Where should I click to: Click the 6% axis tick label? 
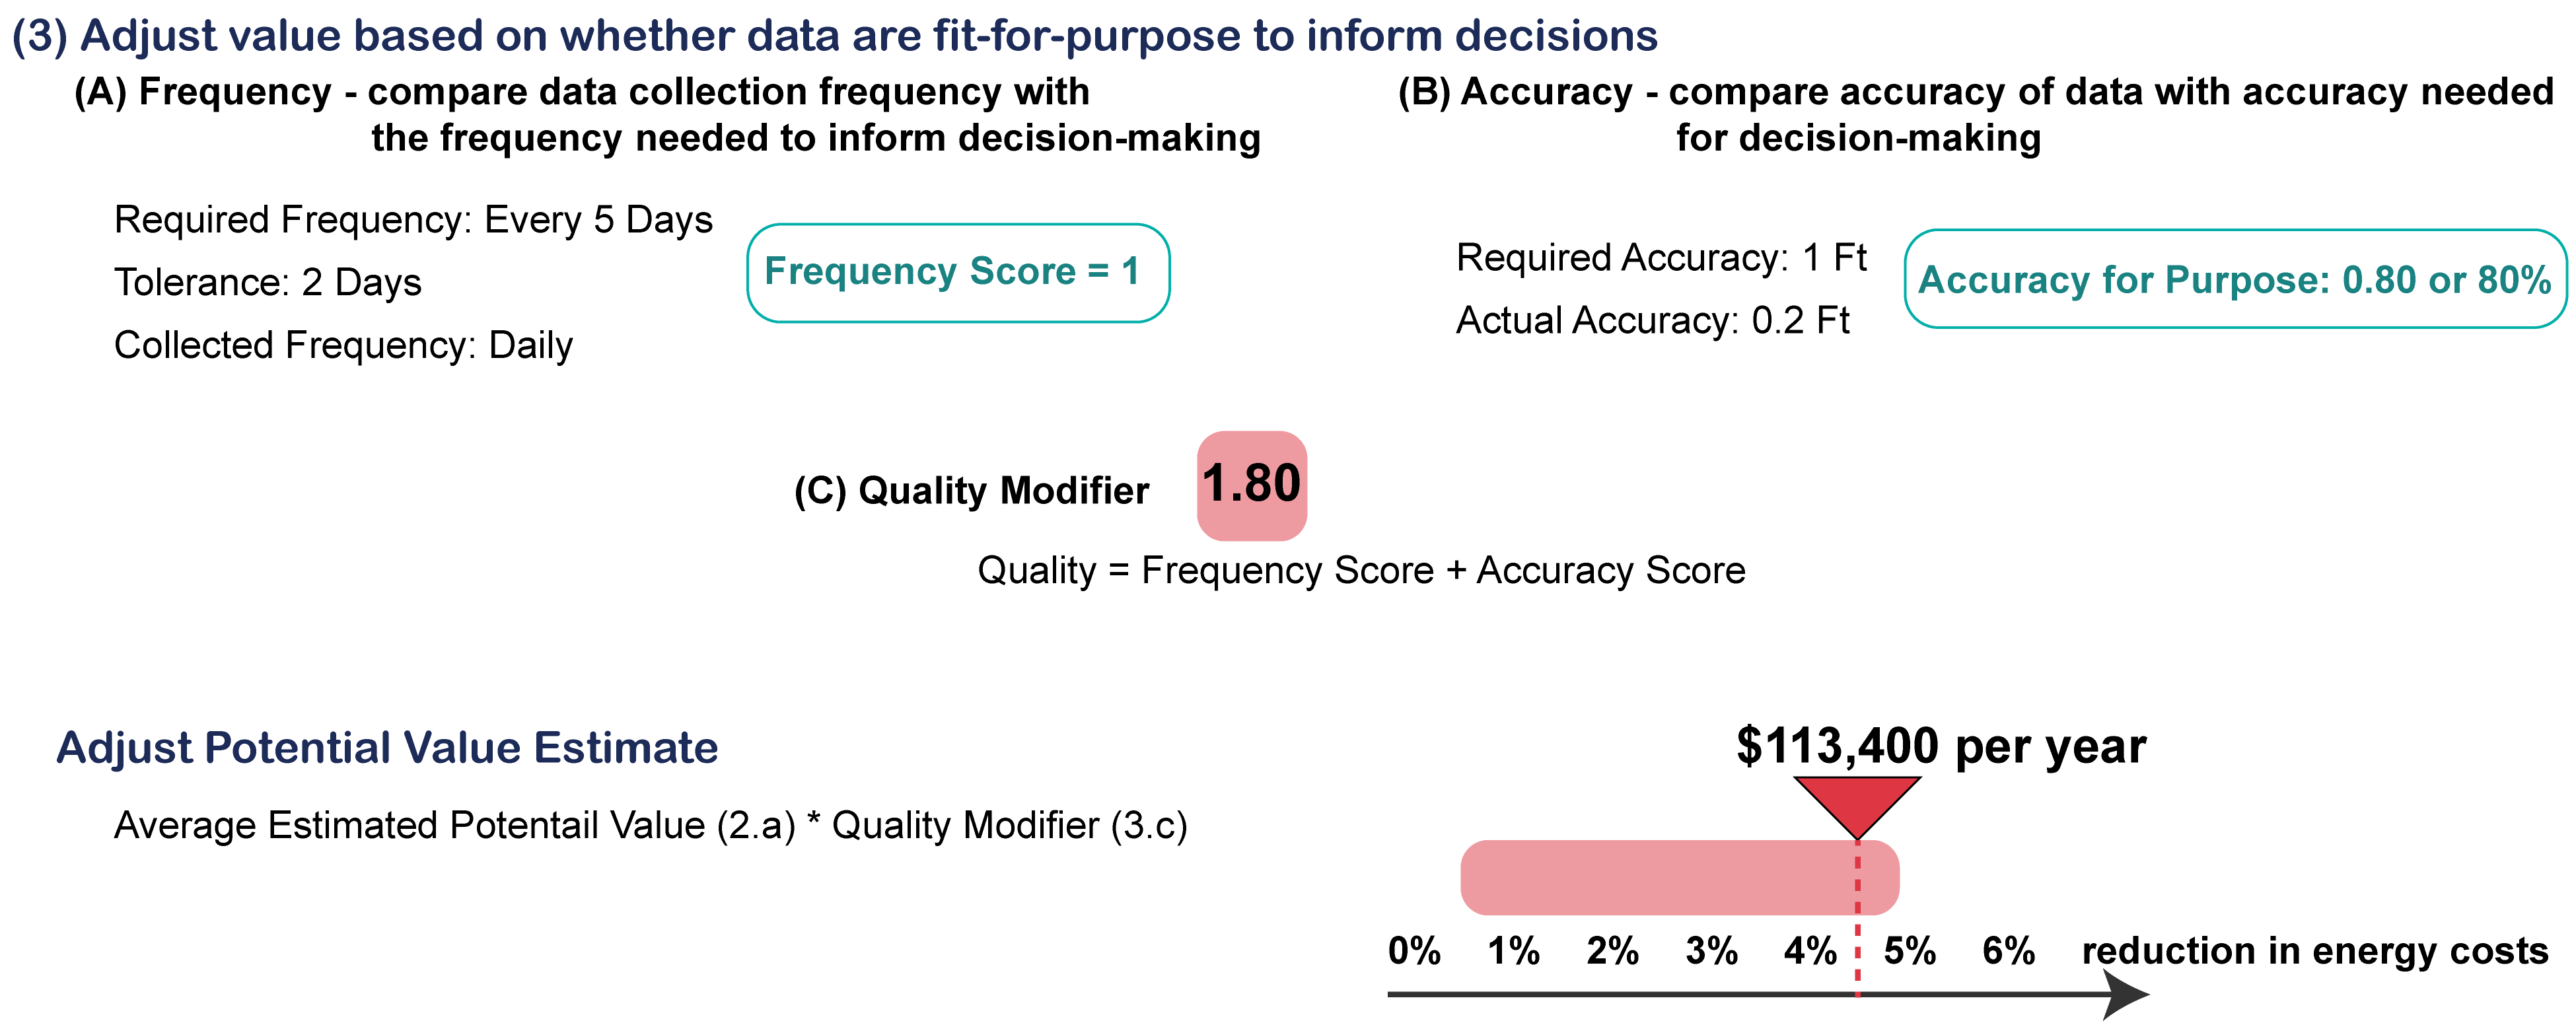tap(2009, 950)
